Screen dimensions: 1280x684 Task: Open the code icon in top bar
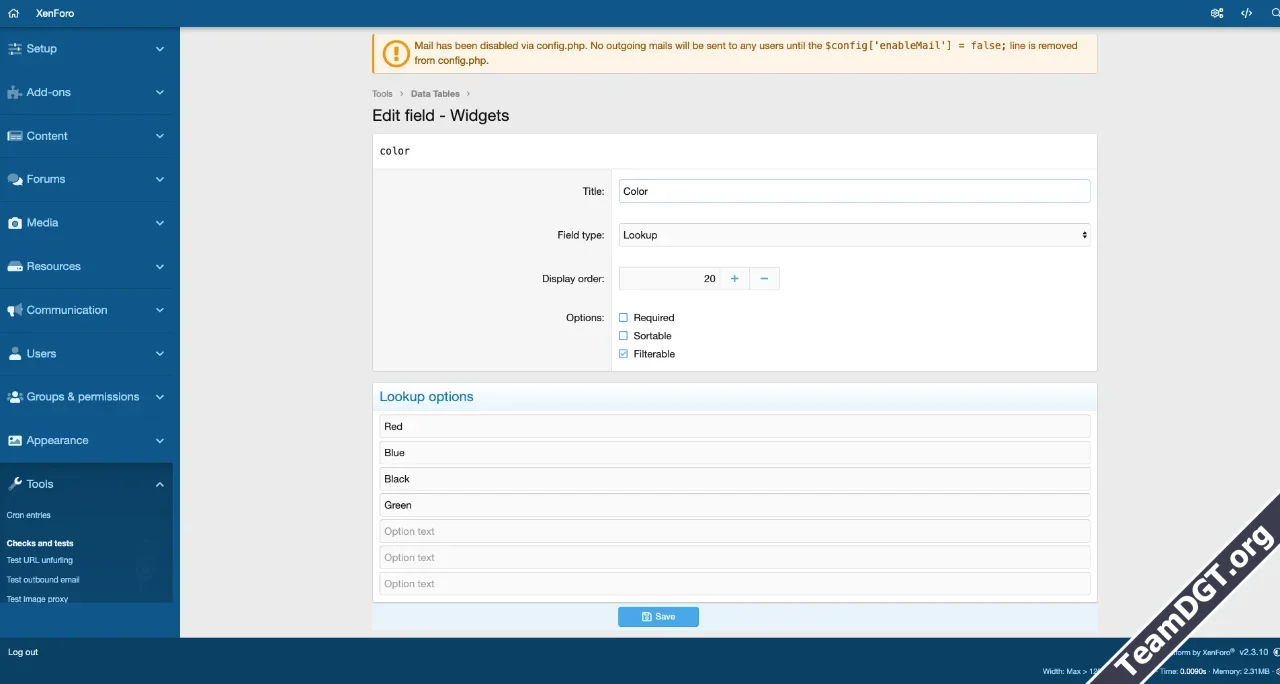1246,13
